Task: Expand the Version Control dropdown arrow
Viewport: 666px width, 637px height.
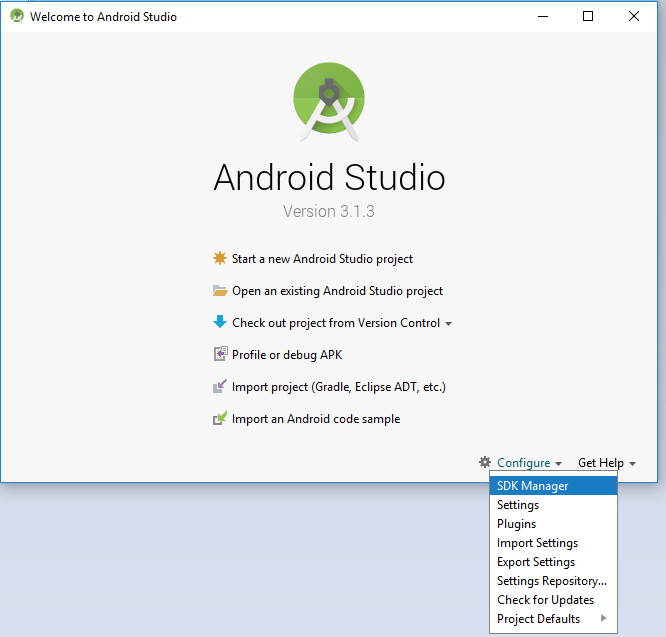Action: (x=448, y=324)
